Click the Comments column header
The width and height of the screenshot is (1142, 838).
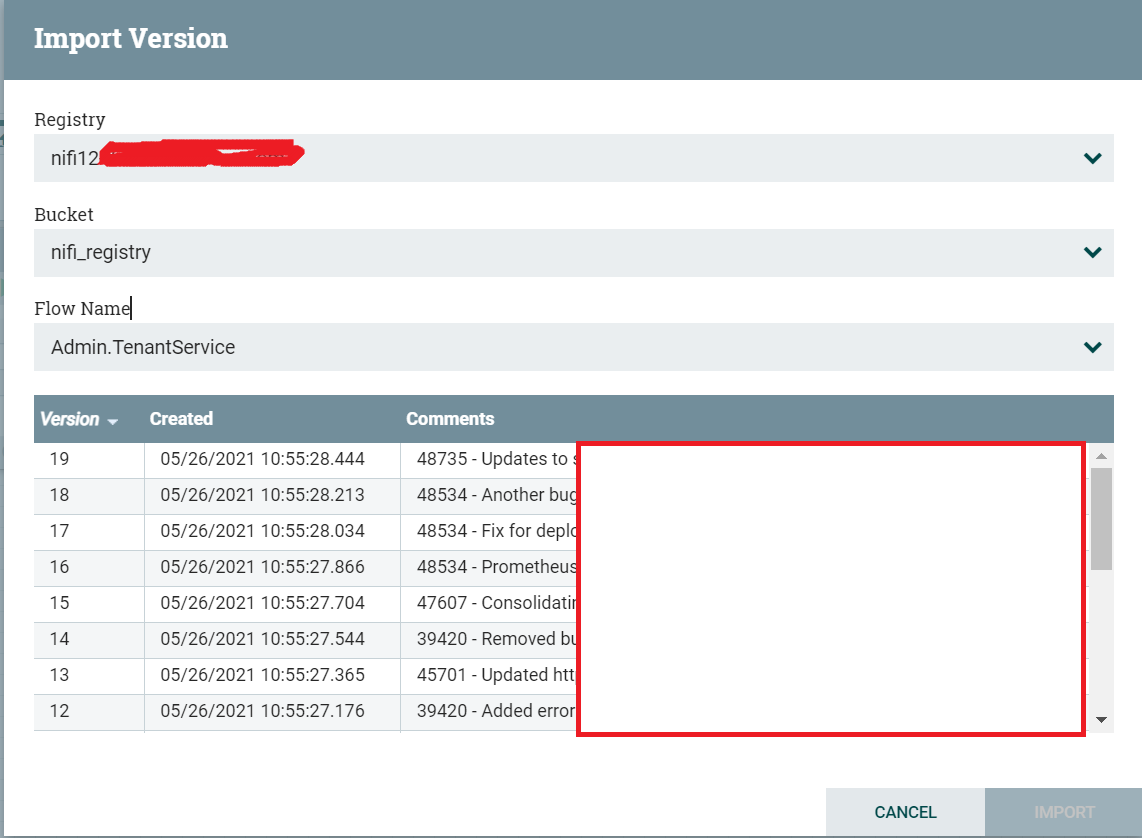point(450,419)
